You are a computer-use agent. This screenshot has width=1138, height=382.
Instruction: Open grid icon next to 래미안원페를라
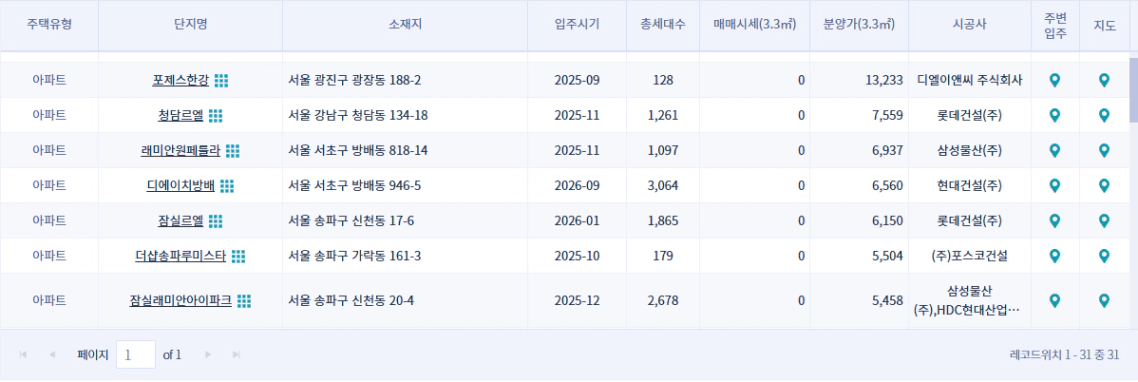click(232, 150)
